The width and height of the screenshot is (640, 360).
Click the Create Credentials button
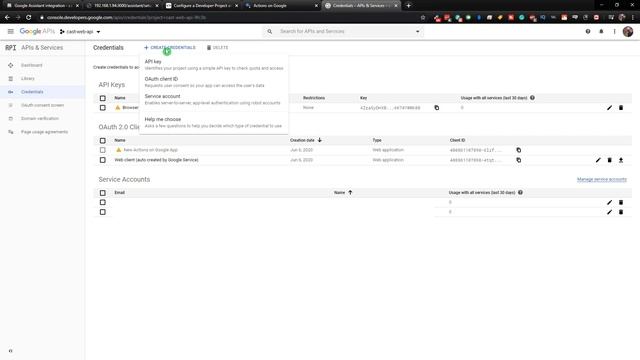[x=170, y=48]
